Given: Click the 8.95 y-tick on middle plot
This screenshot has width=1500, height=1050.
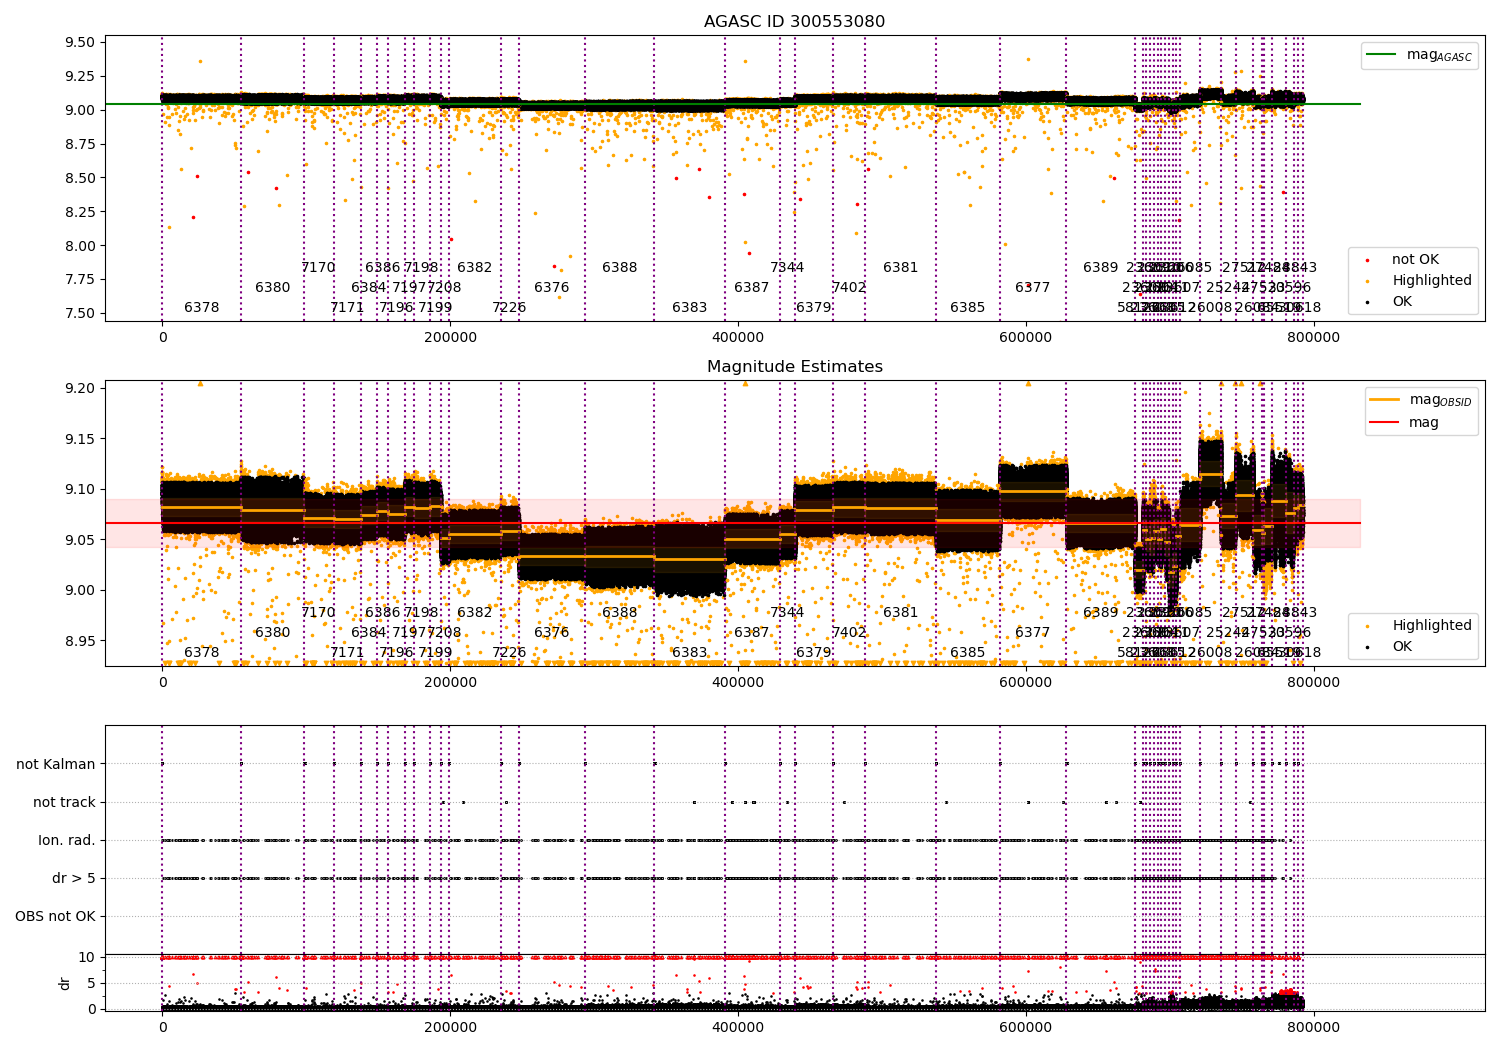Looking at the screenshot, I should click(79, 641).
